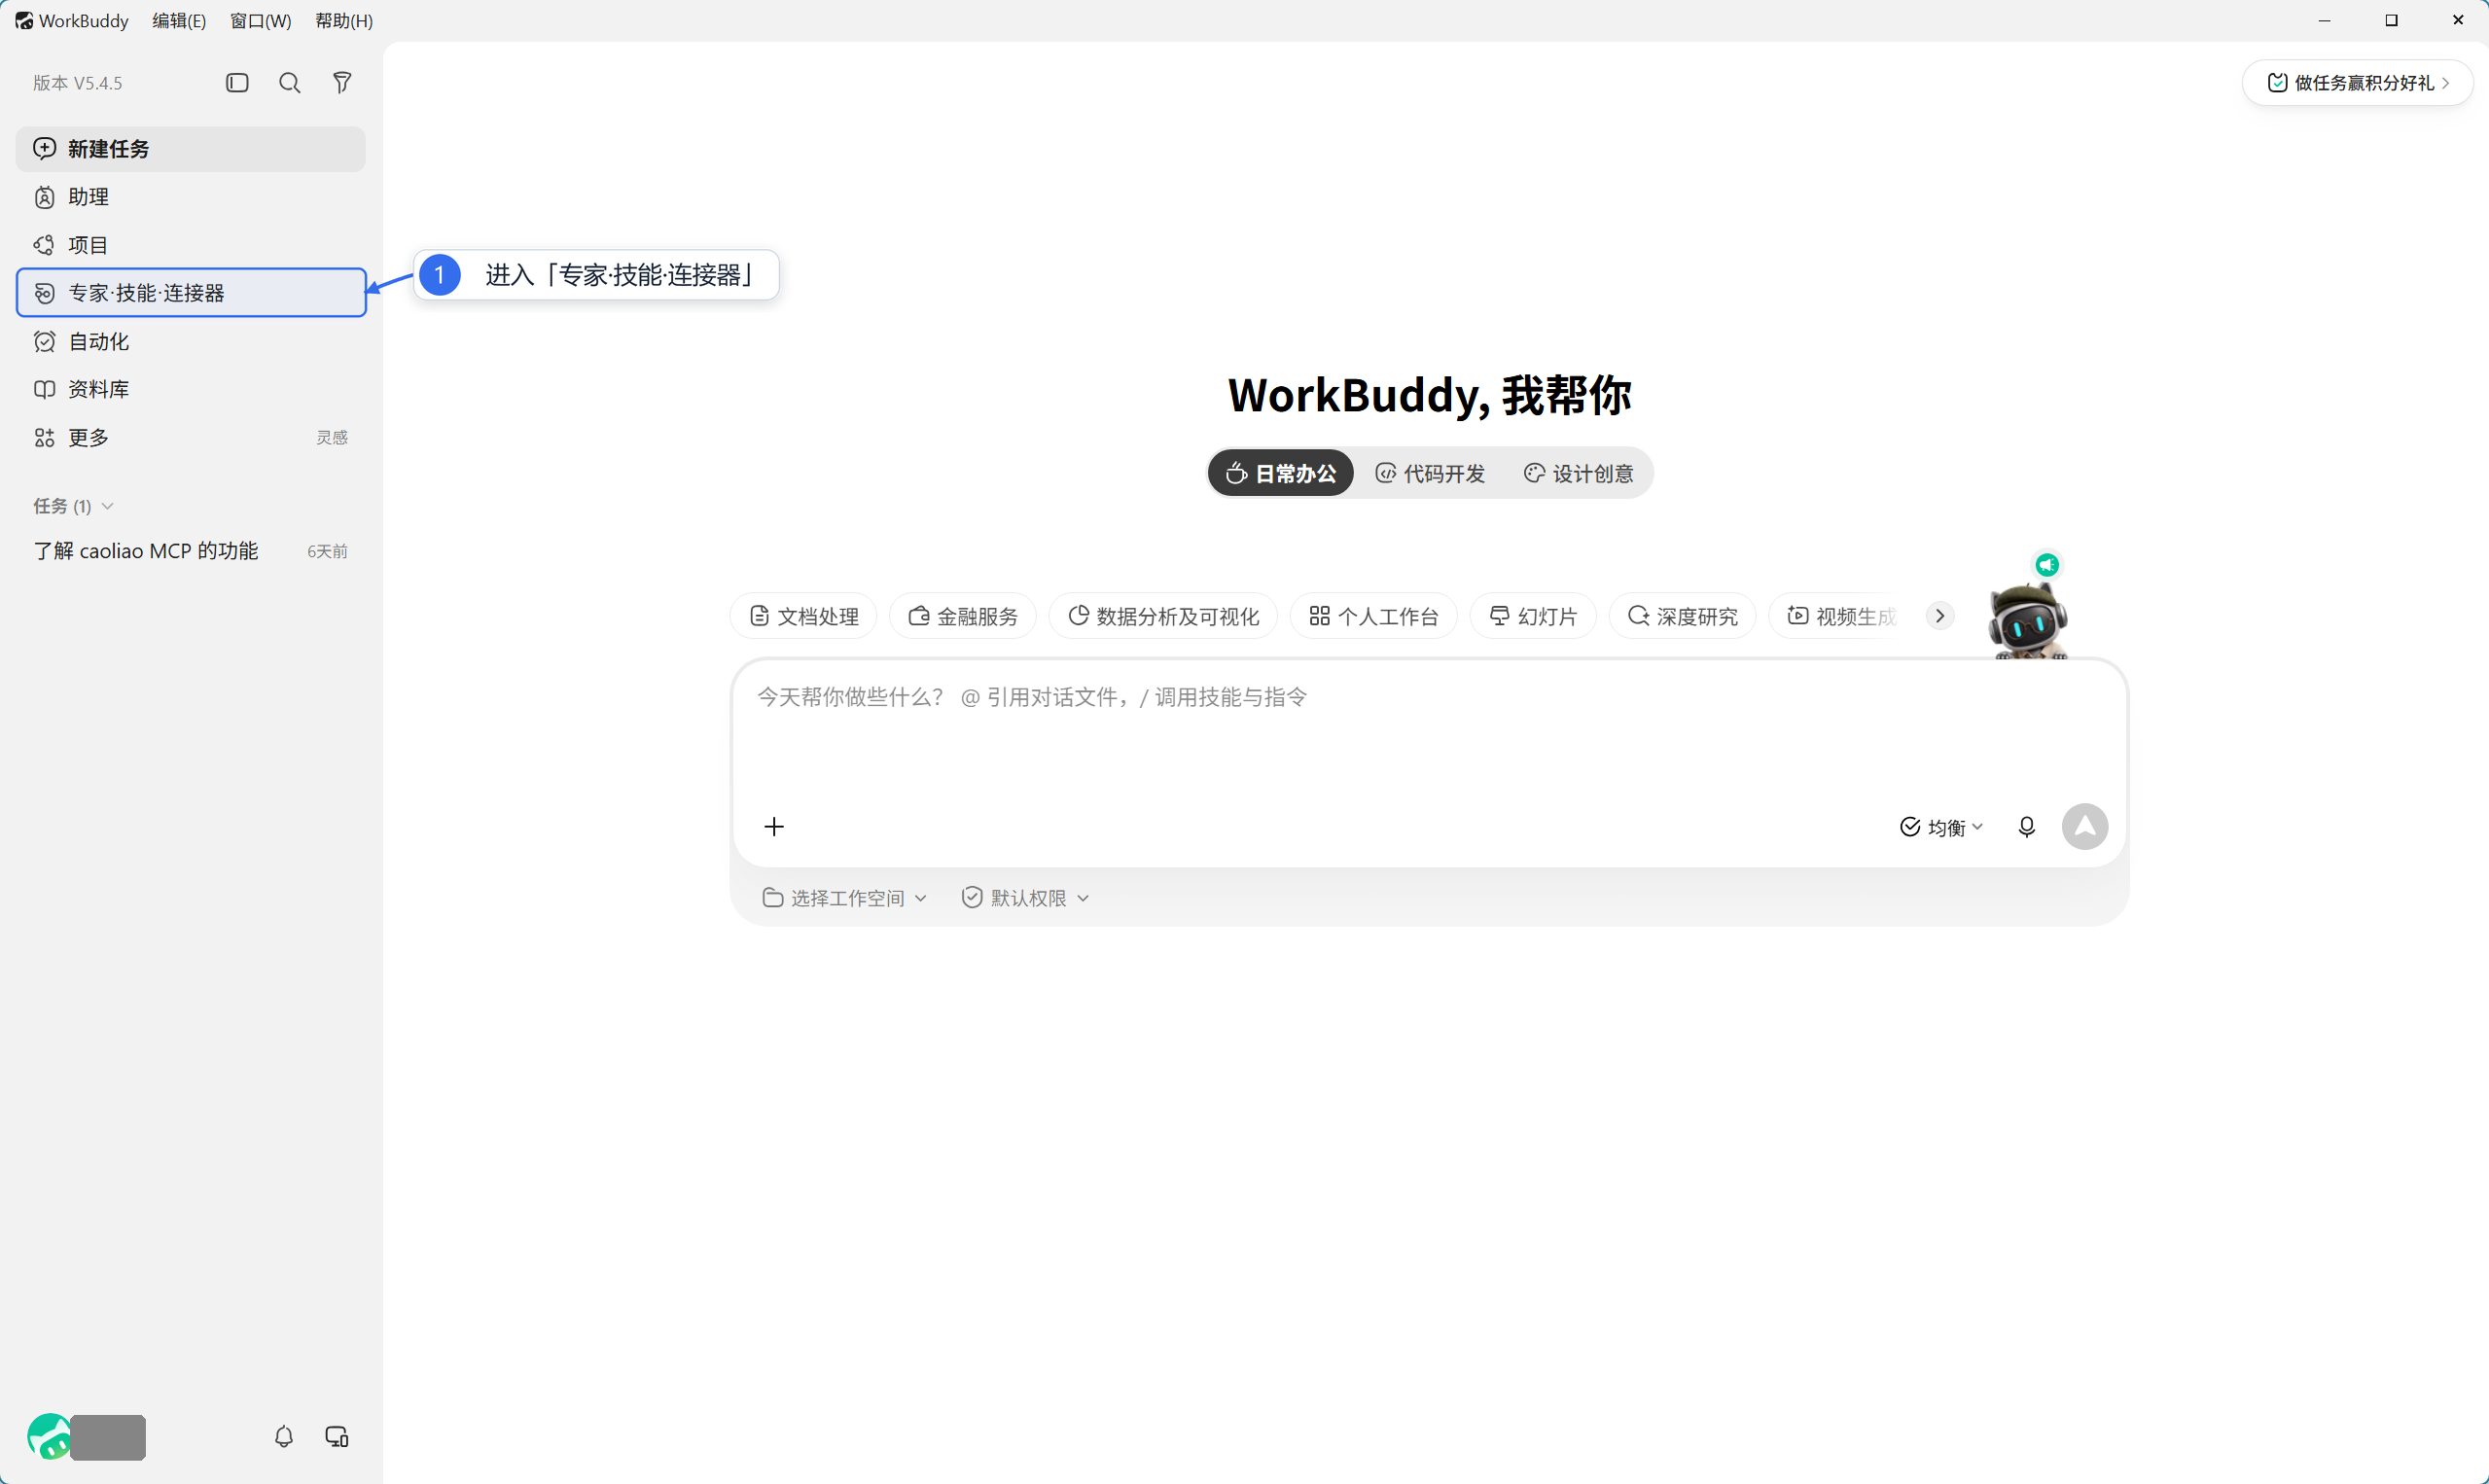This screenshot has height=1484, width=2489.
Task: Open the search icon in sidebar
Action: [290, 83]
